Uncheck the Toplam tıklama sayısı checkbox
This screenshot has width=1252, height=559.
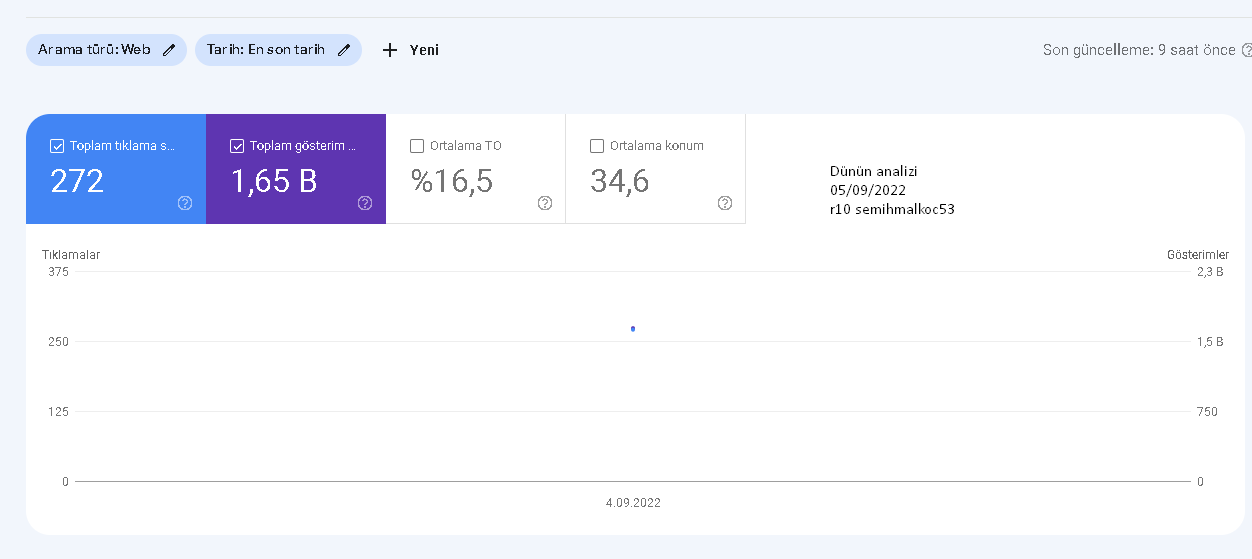click(x=57, y=146)
